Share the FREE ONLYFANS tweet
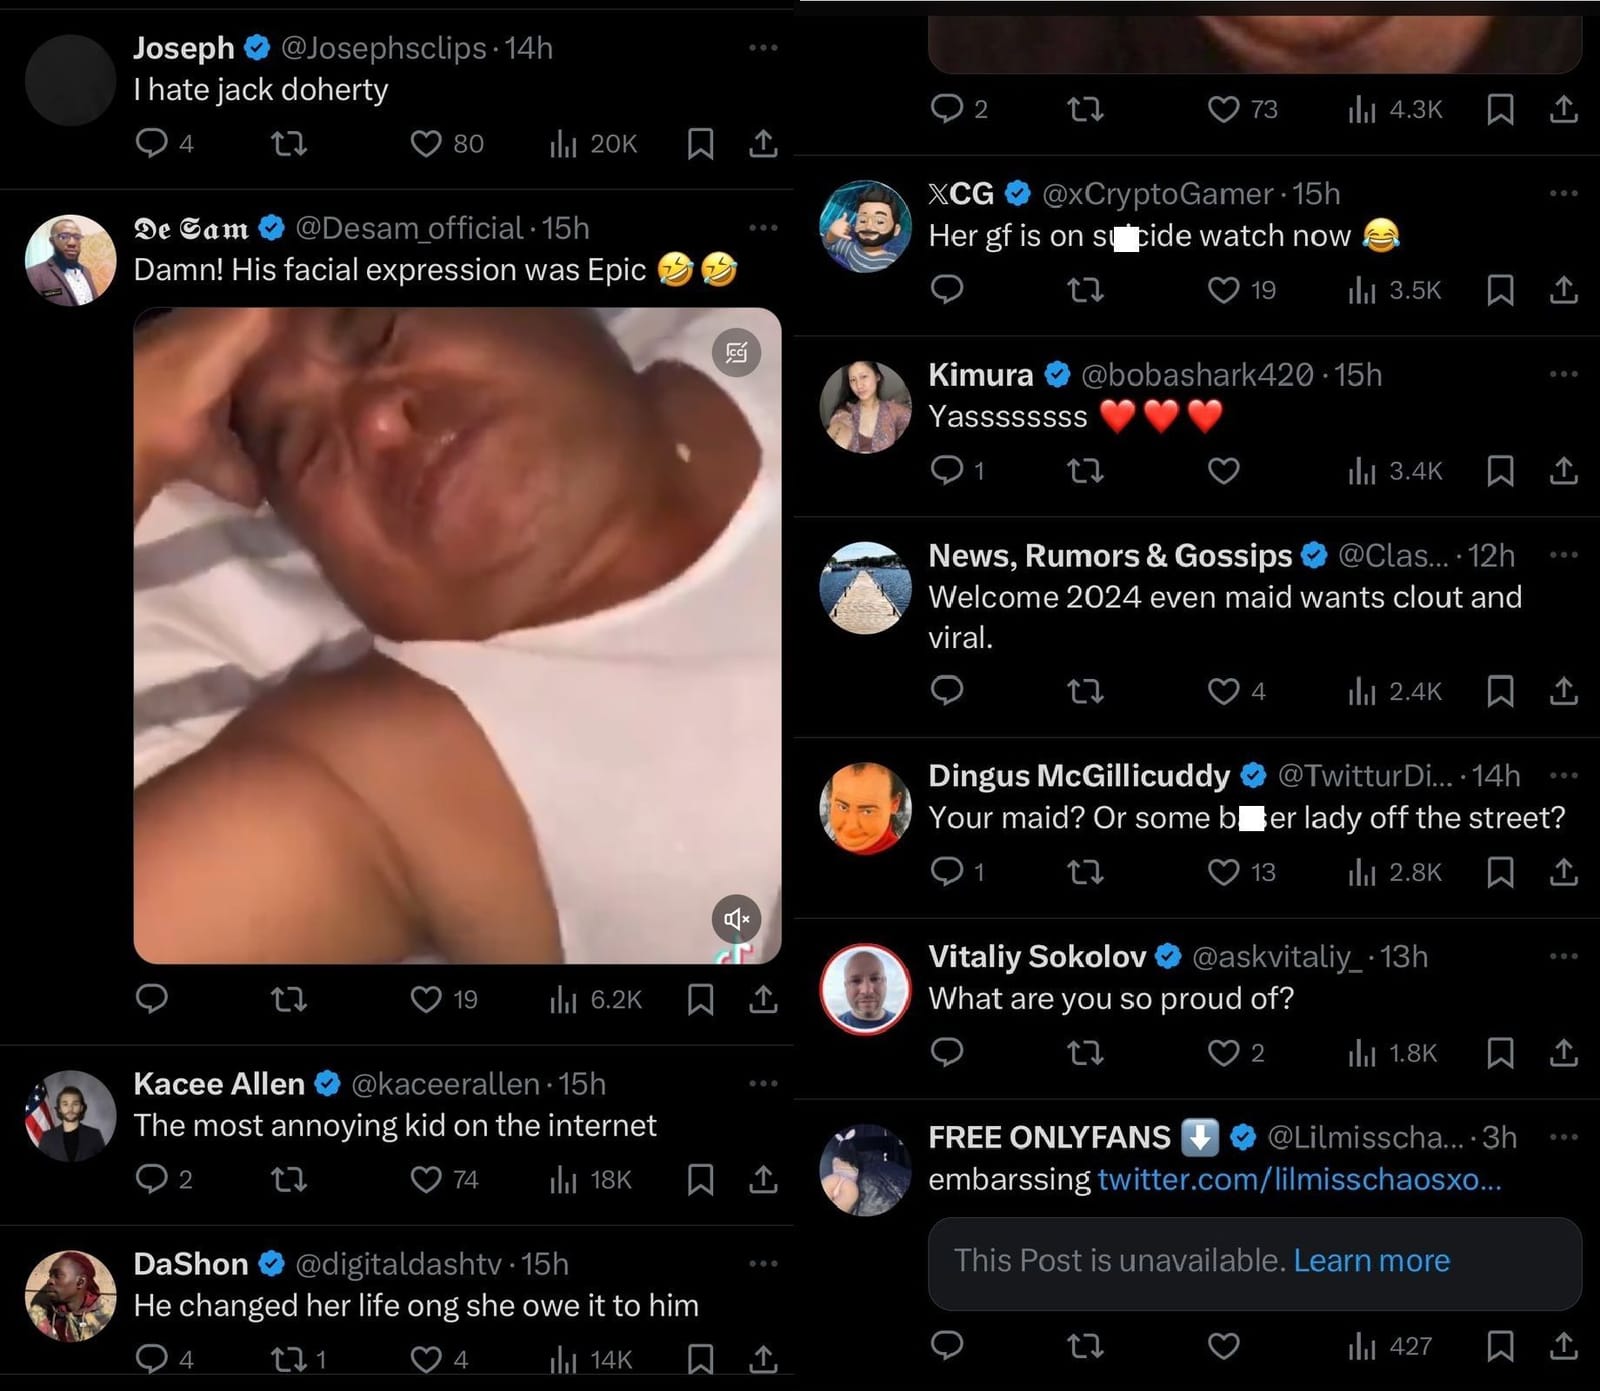This screenshot has width=1600, height=1391. pos(1562,1347)
